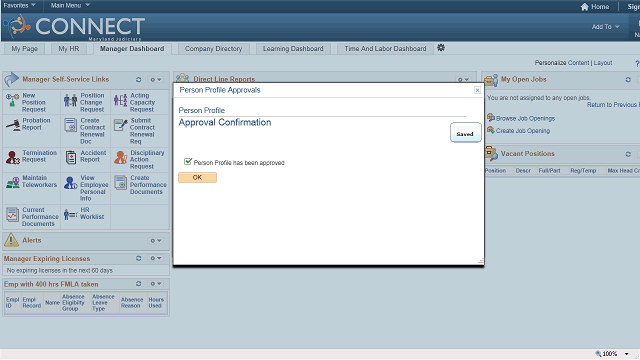
Task: Click the Return to Previous link
Action: click(x=612, y=105)
